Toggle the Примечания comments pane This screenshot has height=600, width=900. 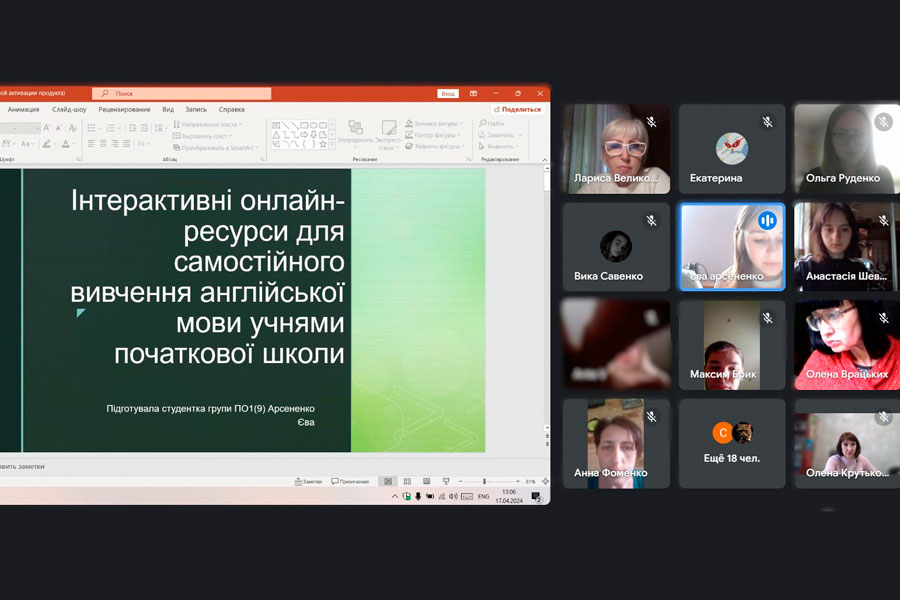350,481
